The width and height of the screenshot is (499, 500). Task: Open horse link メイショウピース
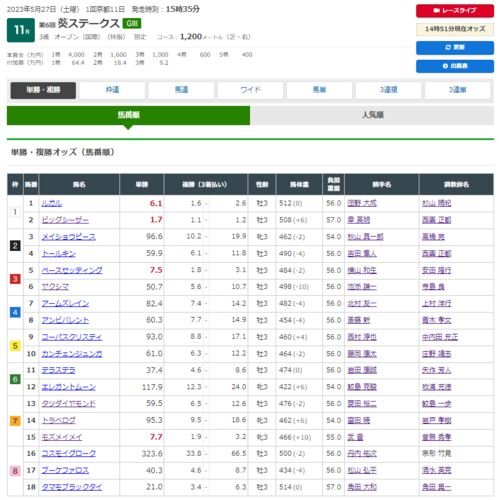(x=68, y=237)
